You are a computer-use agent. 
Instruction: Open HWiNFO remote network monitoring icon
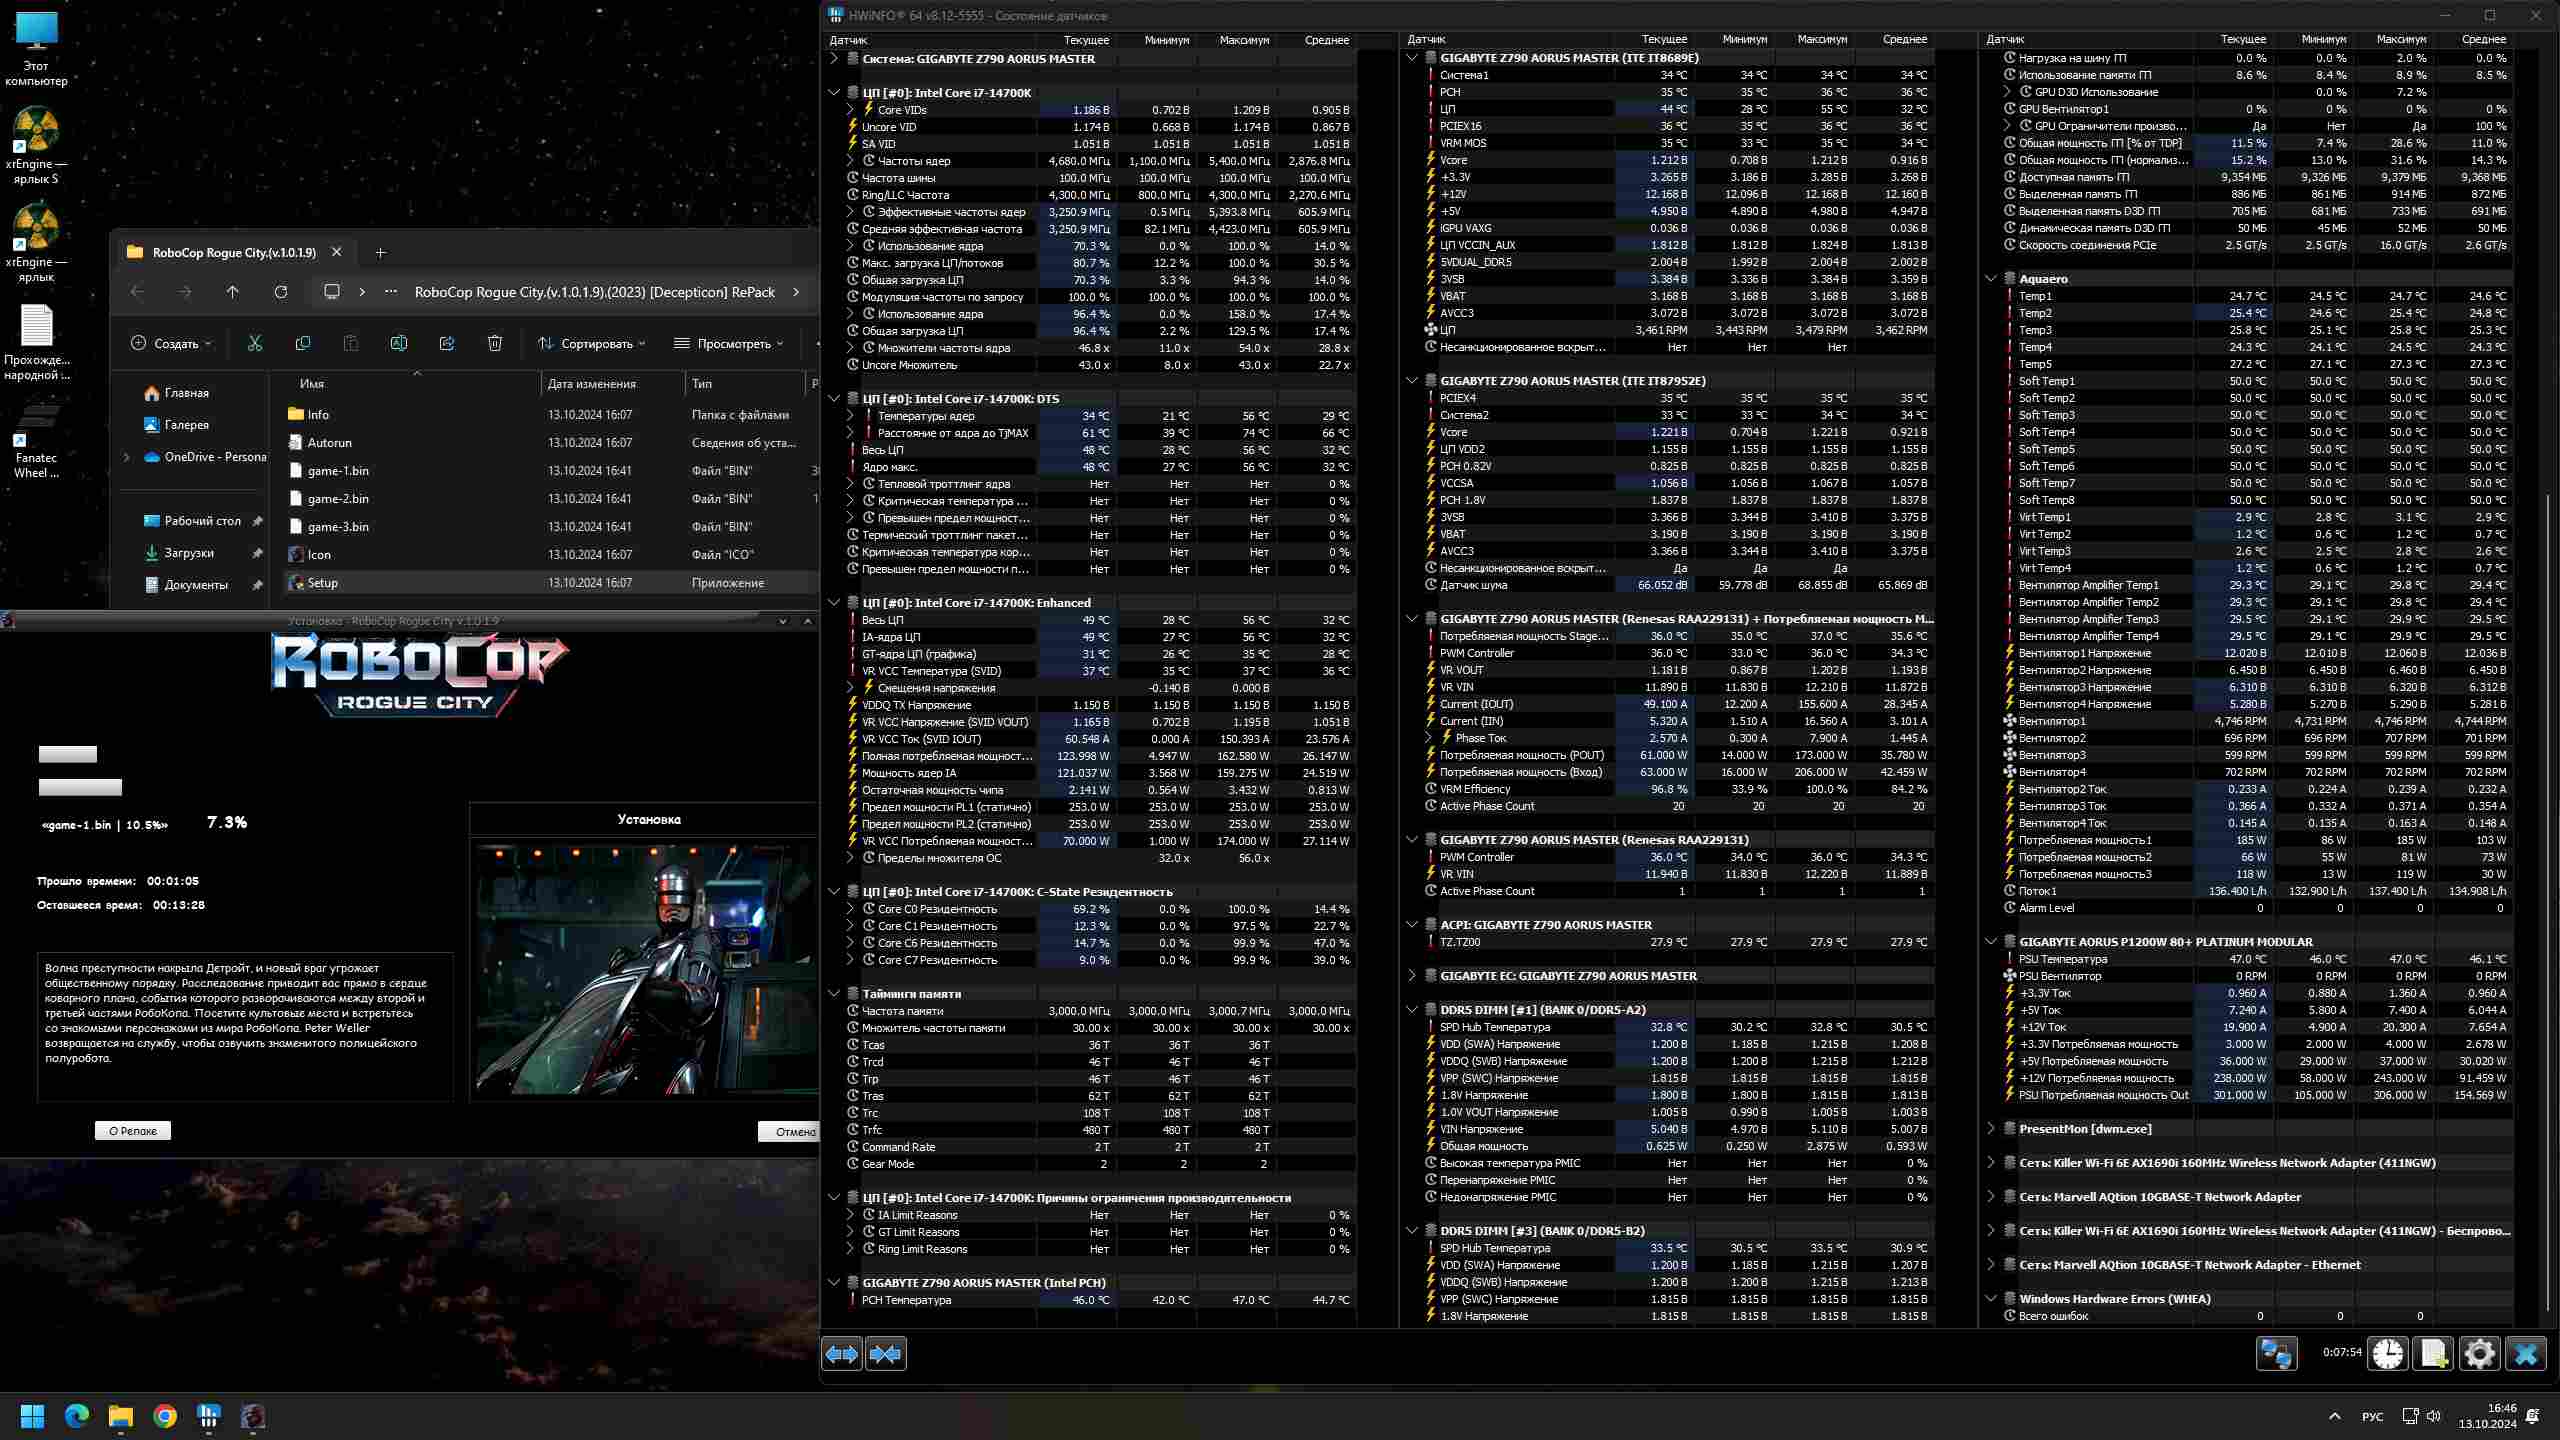click(2276, 1354)
